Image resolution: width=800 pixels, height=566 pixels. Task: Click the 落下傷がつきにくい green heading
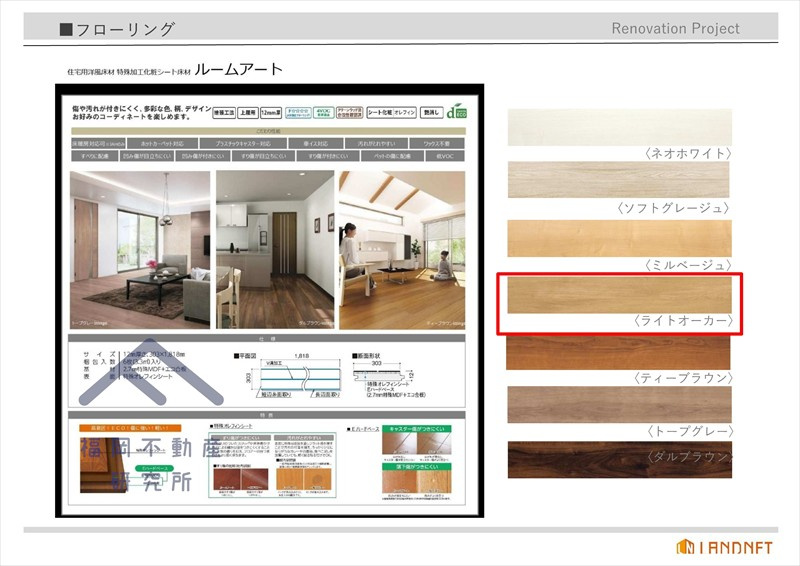pos(416,466)
